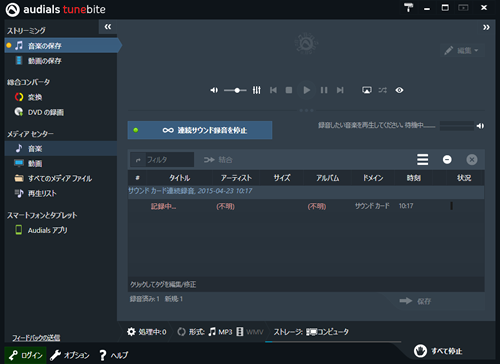Click the # column header
Viewport: 500px width, 364px height.
click(x=137, y=178)
